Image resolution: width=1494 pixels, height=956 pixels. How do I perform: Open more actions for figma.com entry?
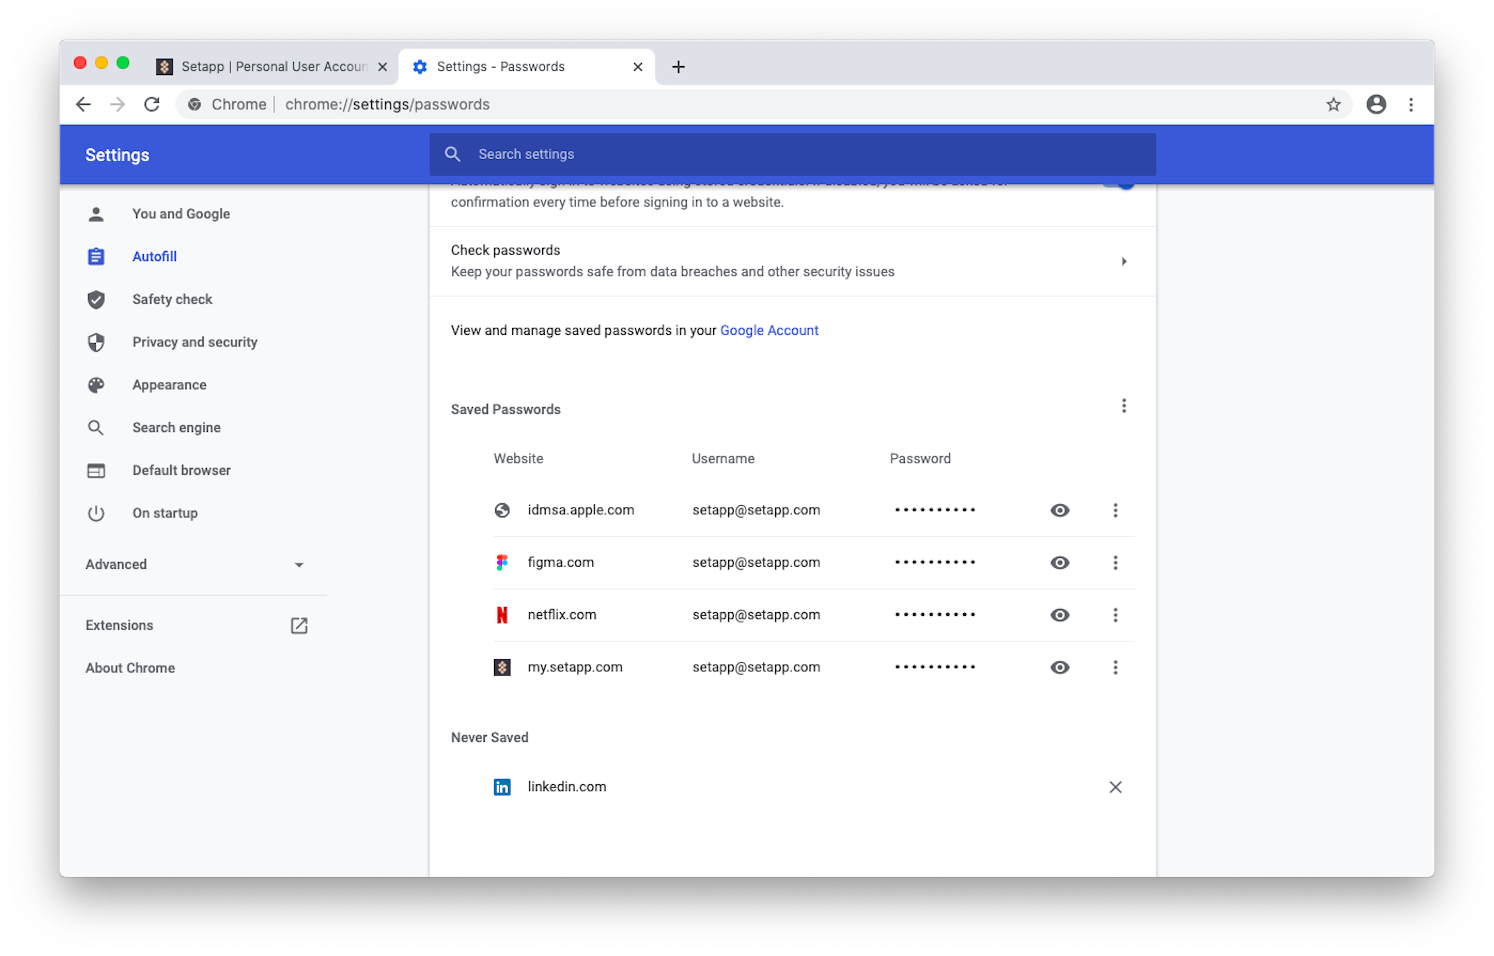click(1115, 563)
